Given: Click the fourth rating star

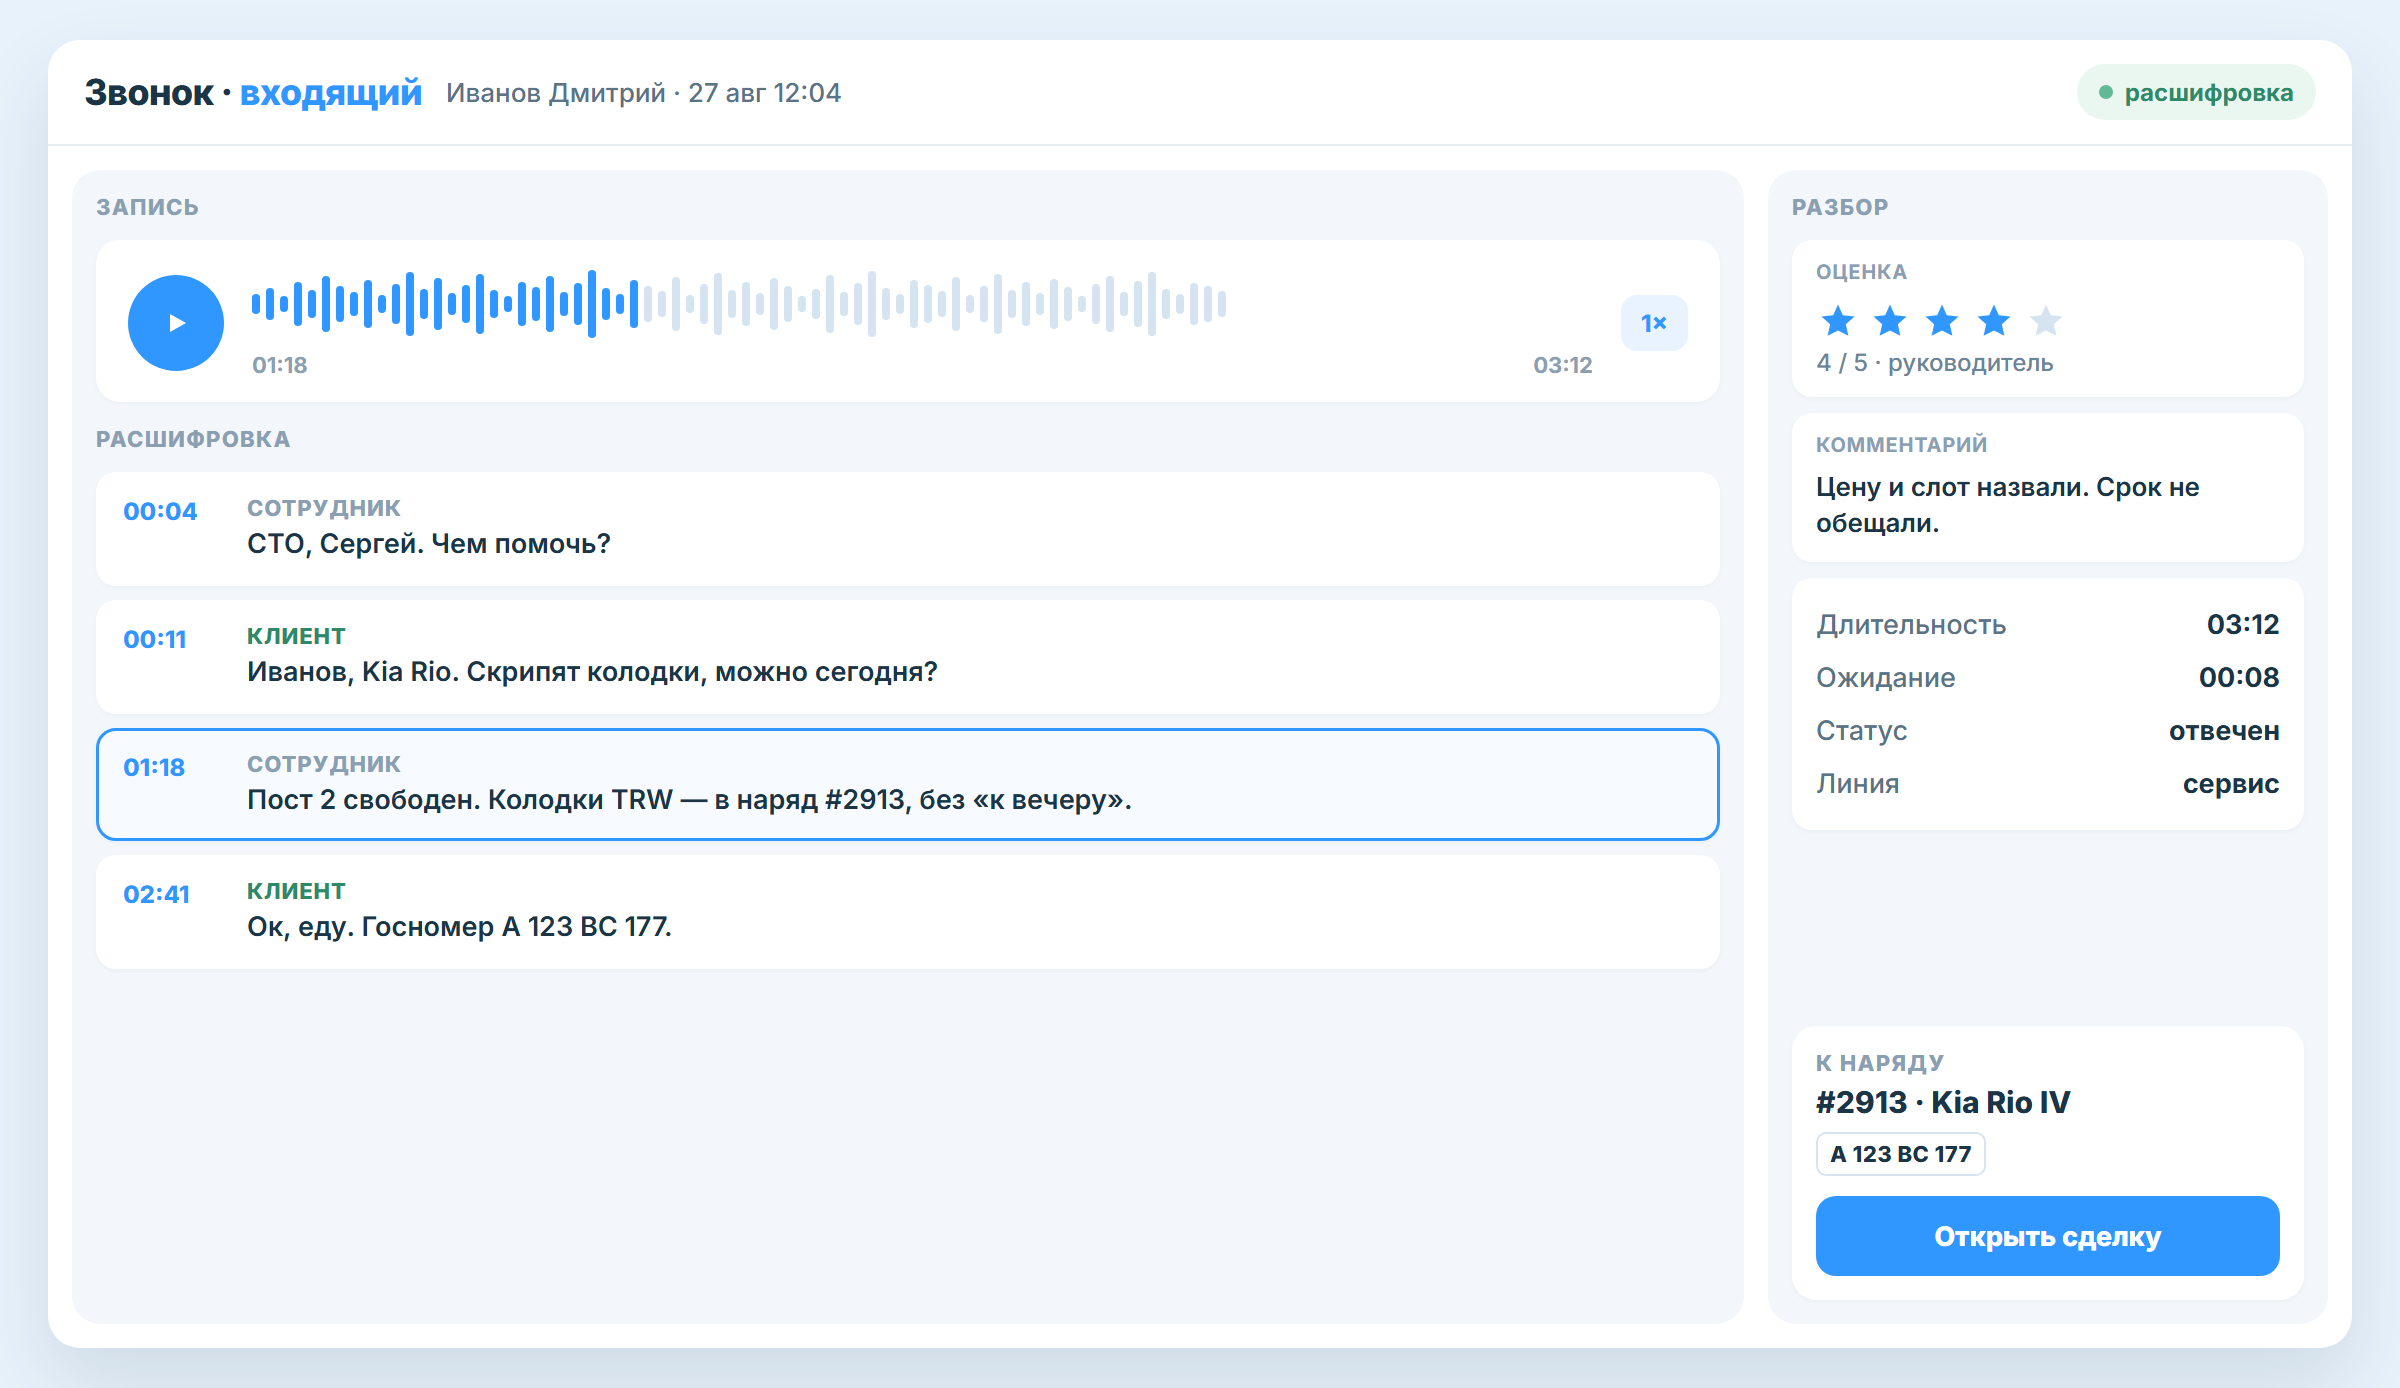Looking at the screenshot, I should pos(1994,321).
